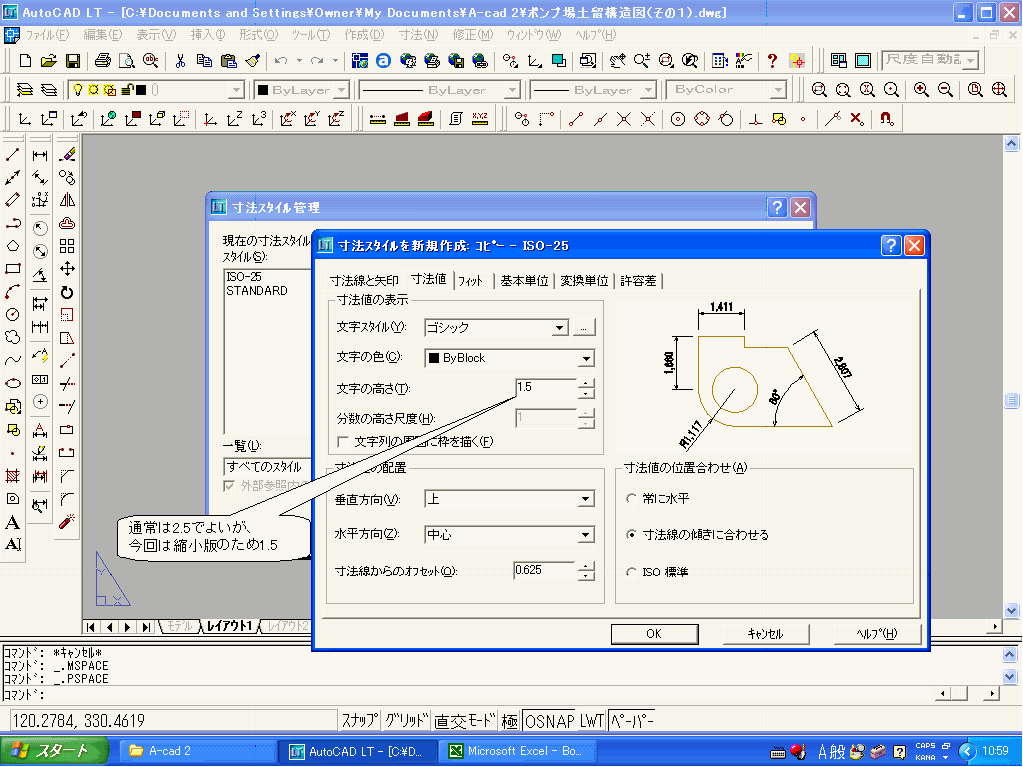Switch to Microsoft Excel in taskbar
This screenshot has height=767, width=1023.
click(520, 751)
